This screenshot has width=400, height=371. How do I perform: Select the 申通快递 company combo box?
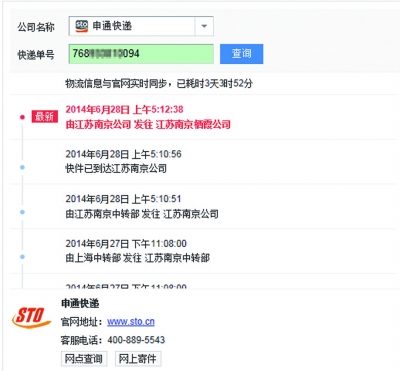(141, 26)
